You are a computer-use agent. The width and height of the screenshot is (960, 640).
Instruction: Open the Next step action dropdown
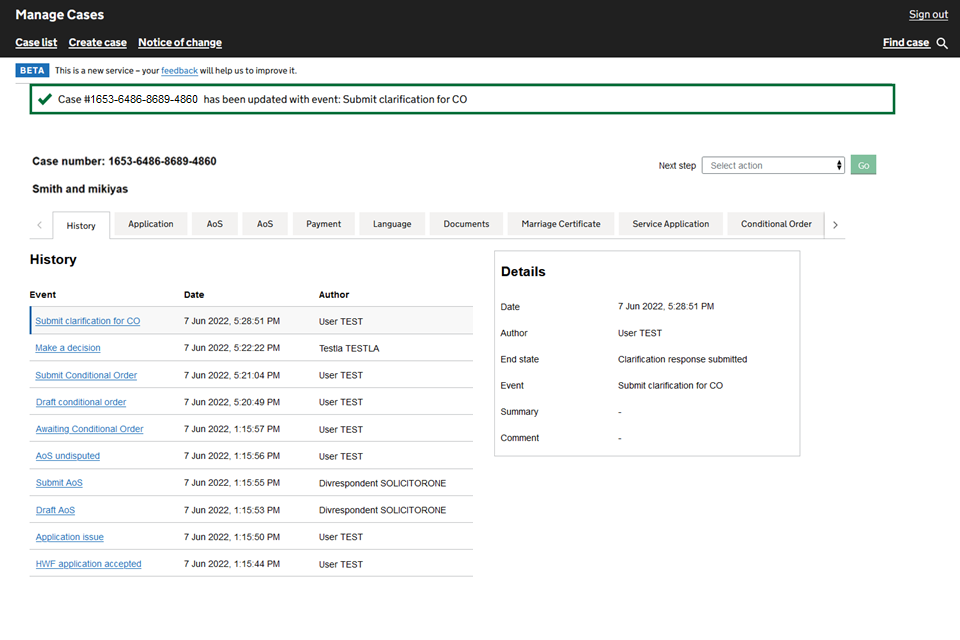pyautogui.click(x=772, y=166)
